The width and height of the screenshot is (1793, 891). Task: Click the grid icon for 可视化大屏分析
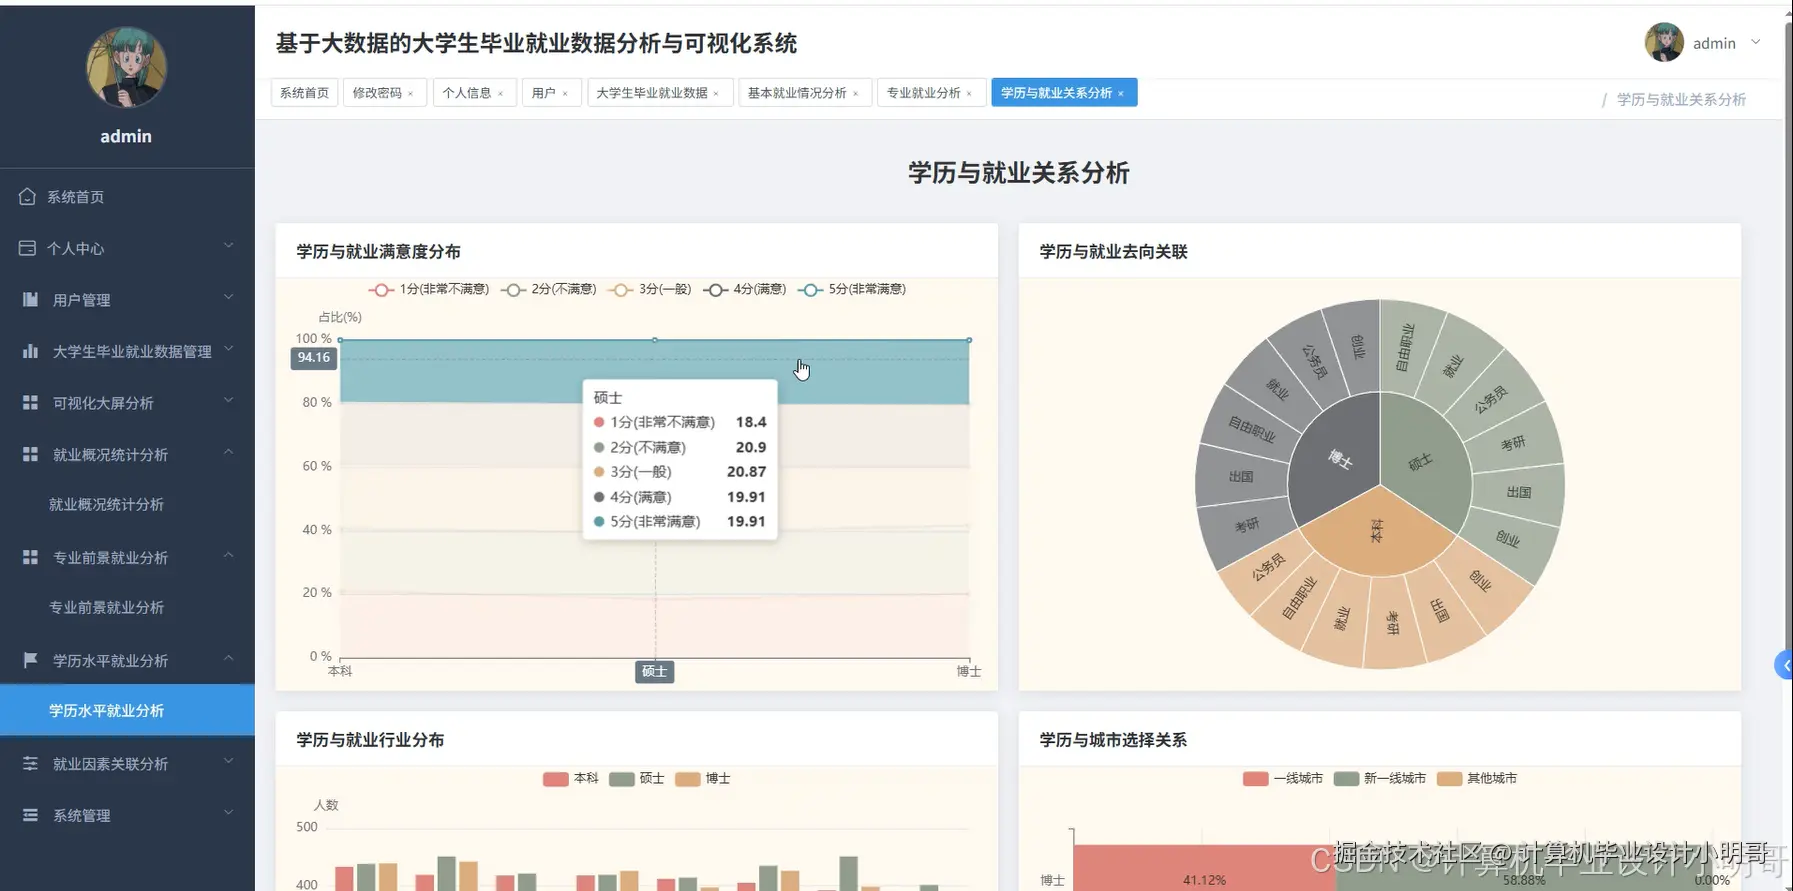pyautogui.click(x=30, y=402)
